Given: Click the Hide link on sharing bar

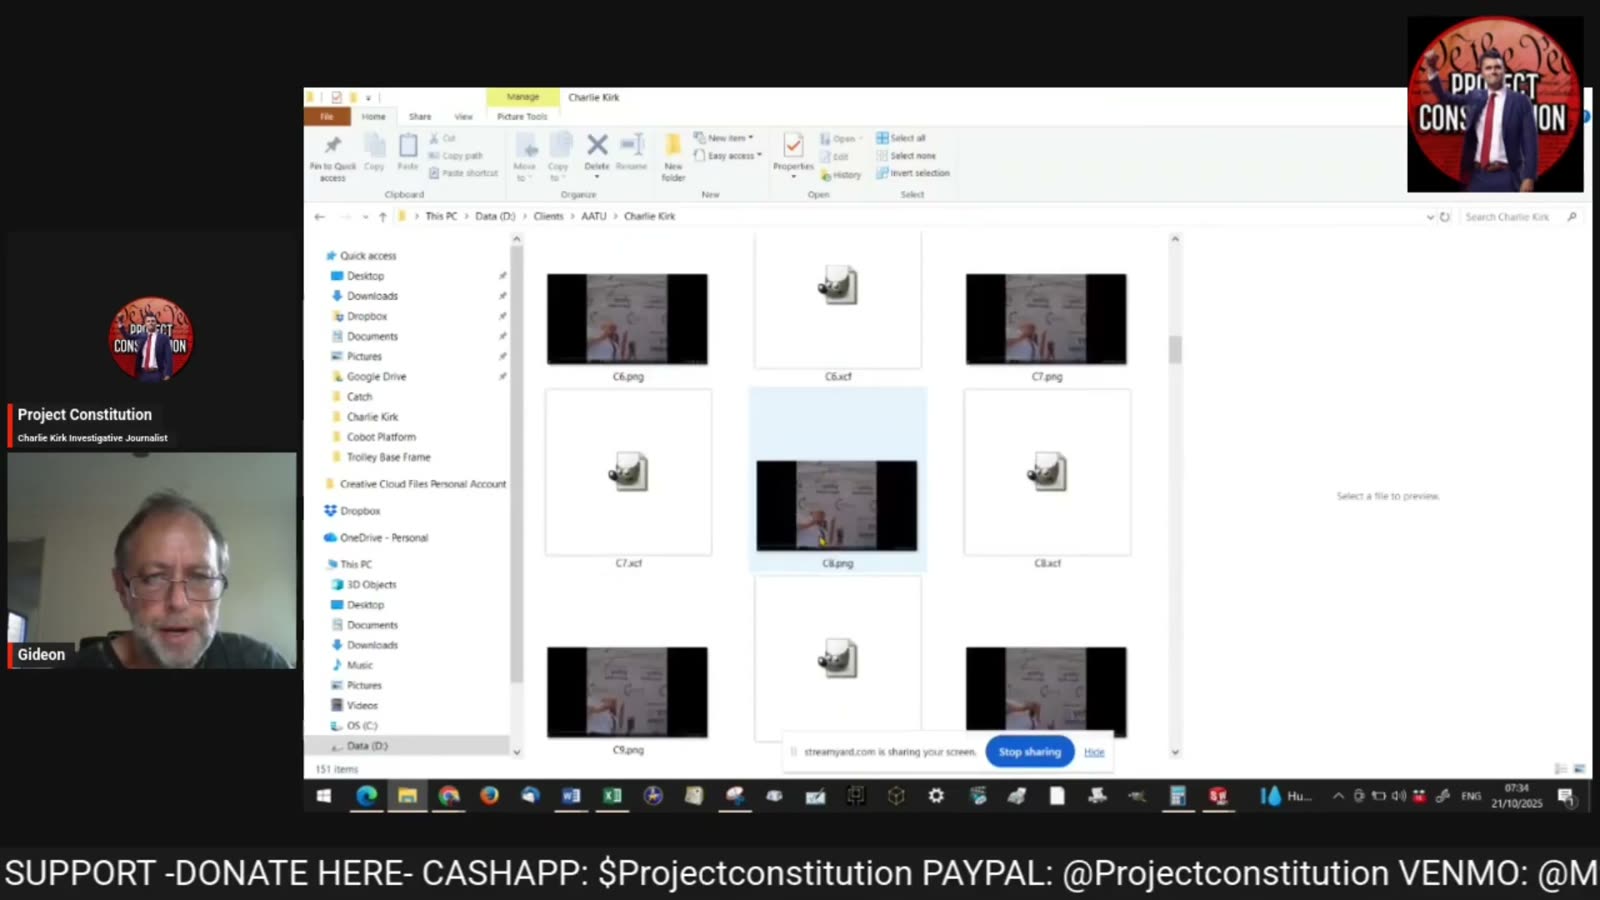Looking at the screenshot, I should pyautogui.click(x=1094, y=752).
